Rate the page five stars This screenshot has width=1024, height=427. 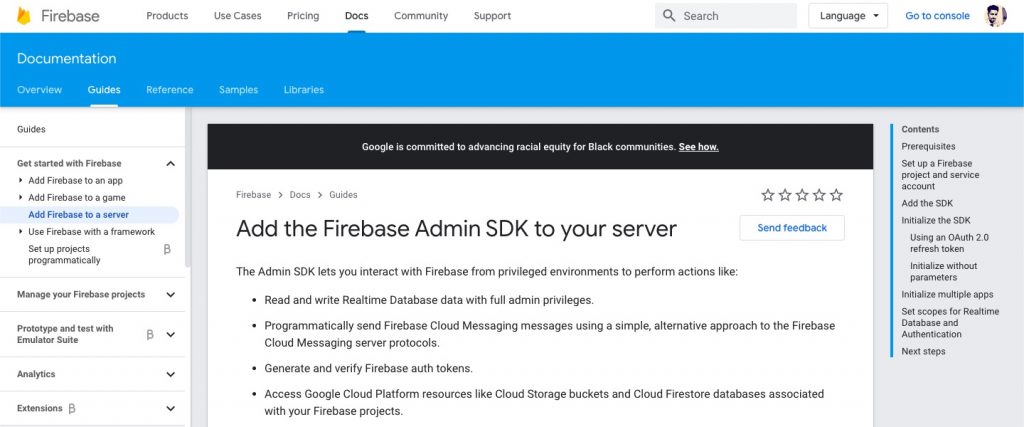click(836, 195)
